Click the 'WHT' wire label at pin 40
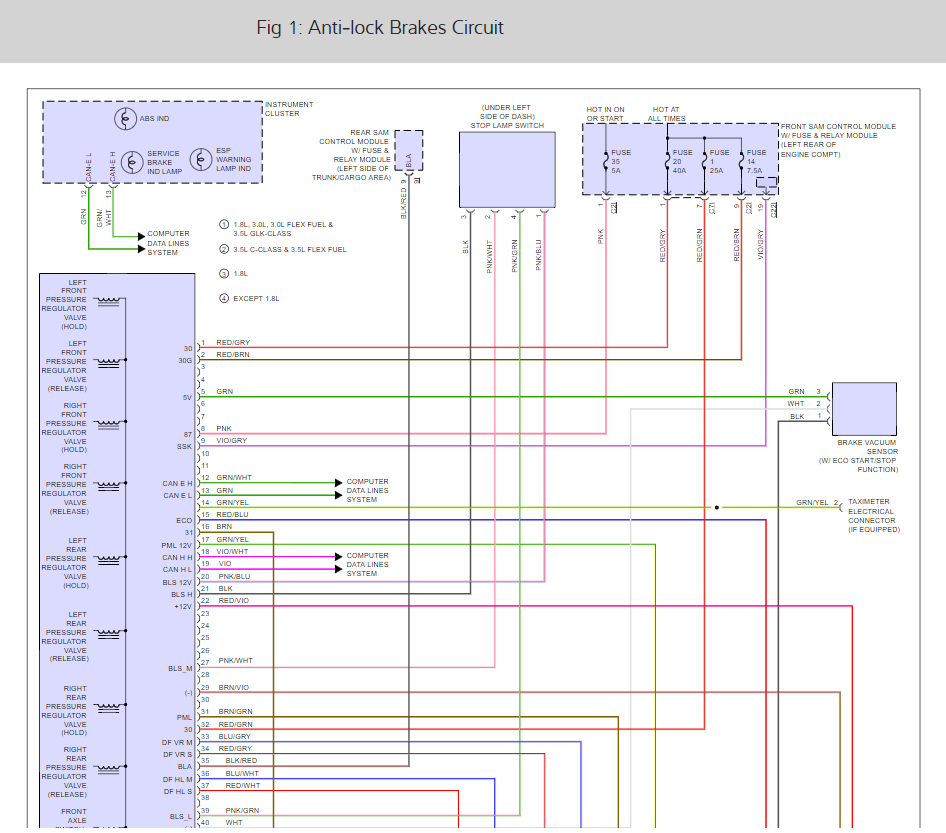The height and width of the screenshot is (833, 946). (x=233, y=823)
